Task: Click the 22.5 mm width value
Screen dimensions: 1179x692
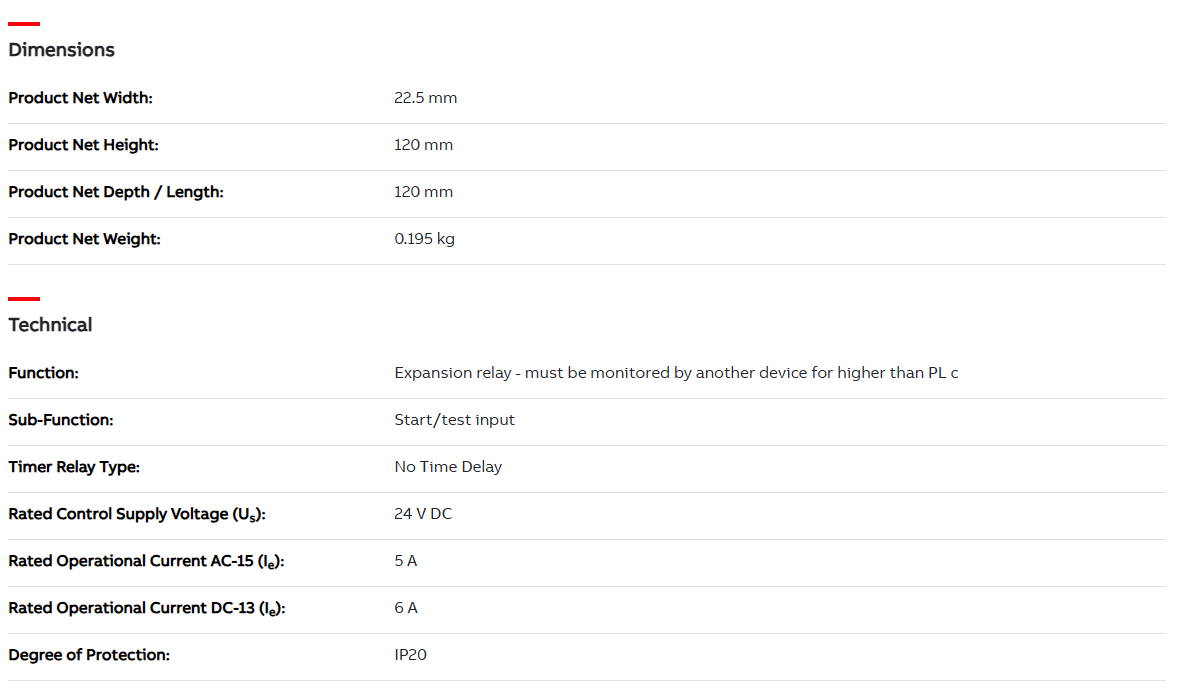Action: coord(425,98)
